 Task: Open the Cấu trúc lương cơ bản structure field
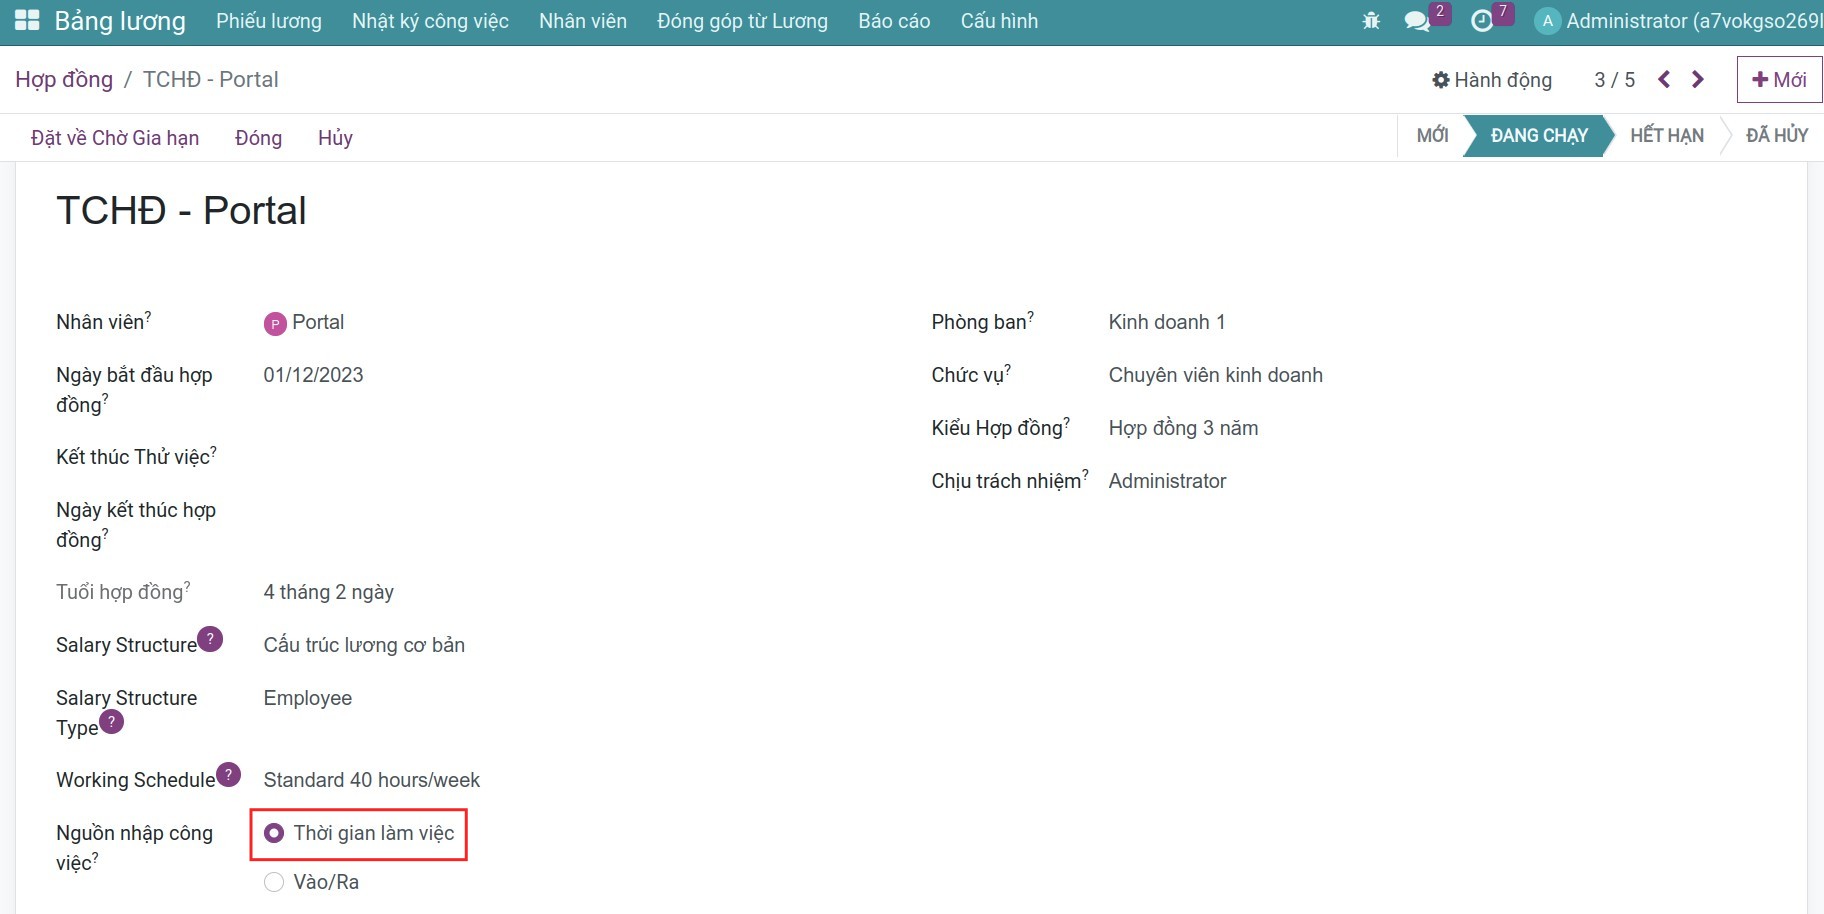tap(364, 645)
